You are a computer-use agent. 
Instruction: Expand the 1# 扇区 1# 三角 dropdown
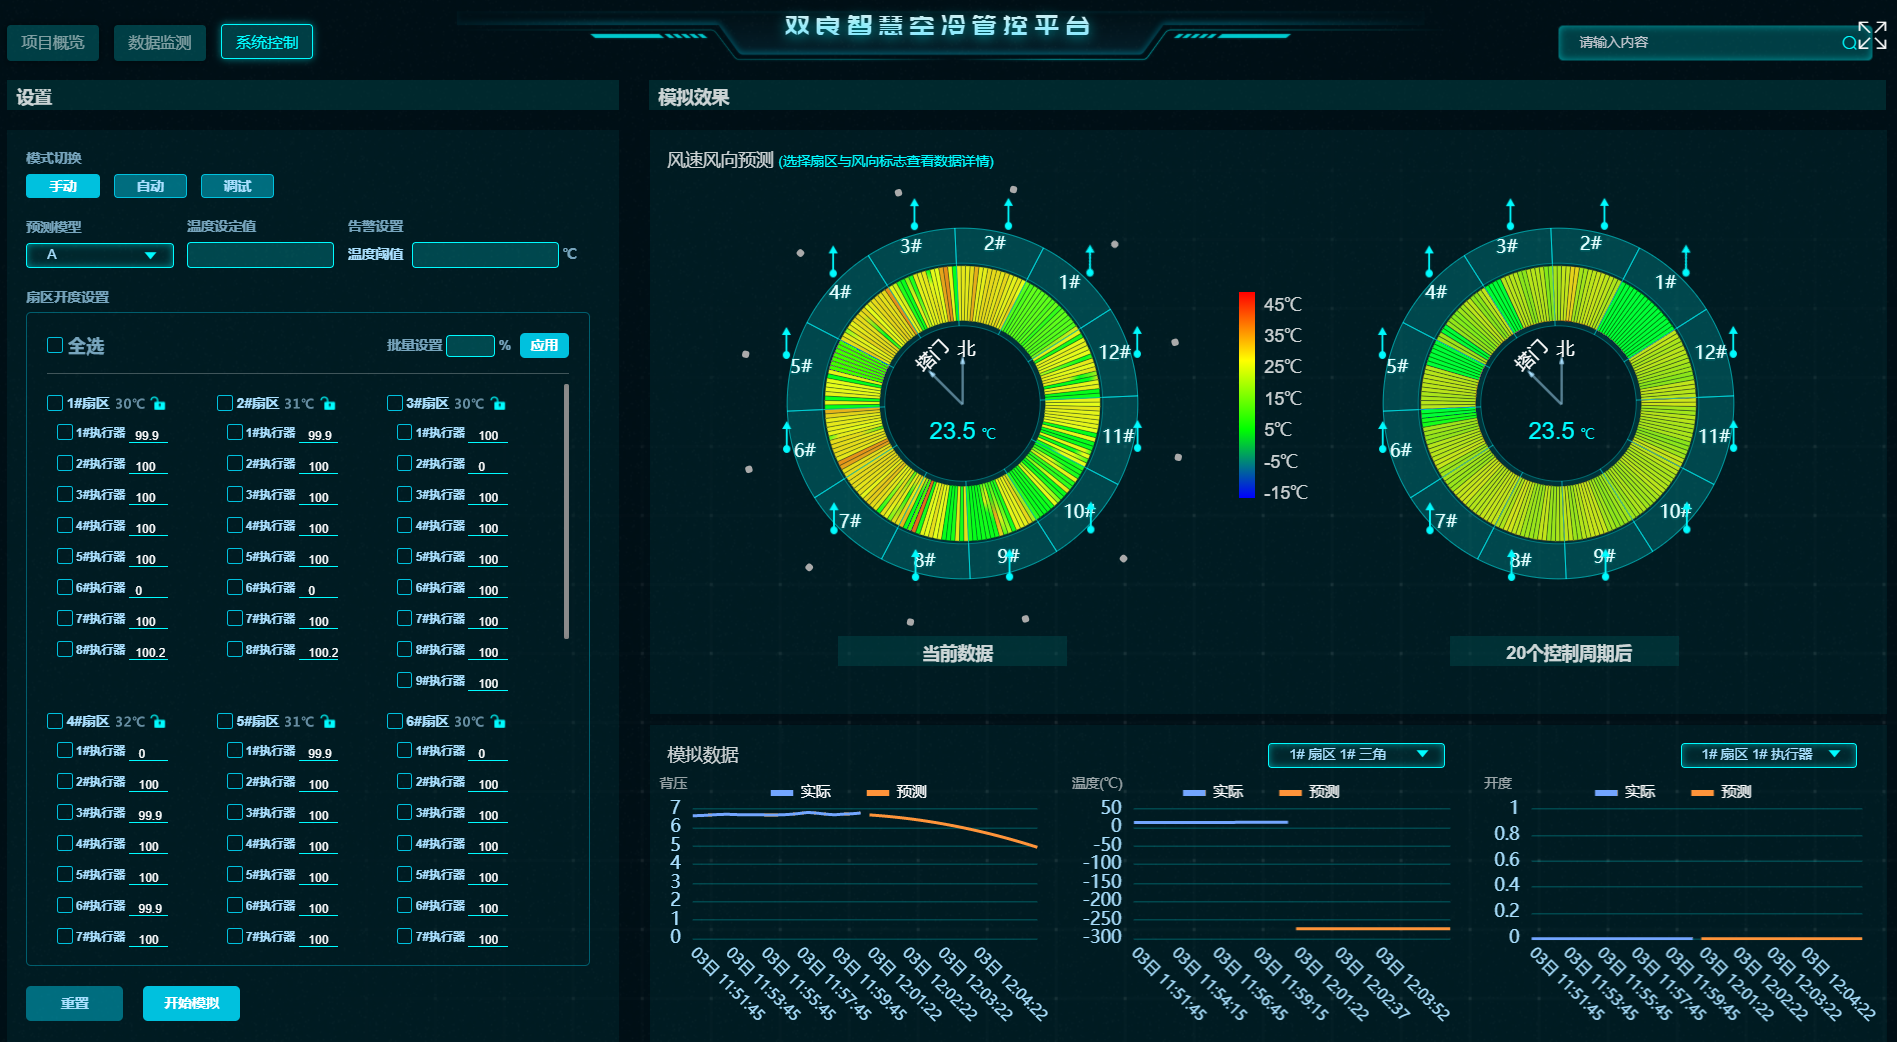(x=1355, y=755)
